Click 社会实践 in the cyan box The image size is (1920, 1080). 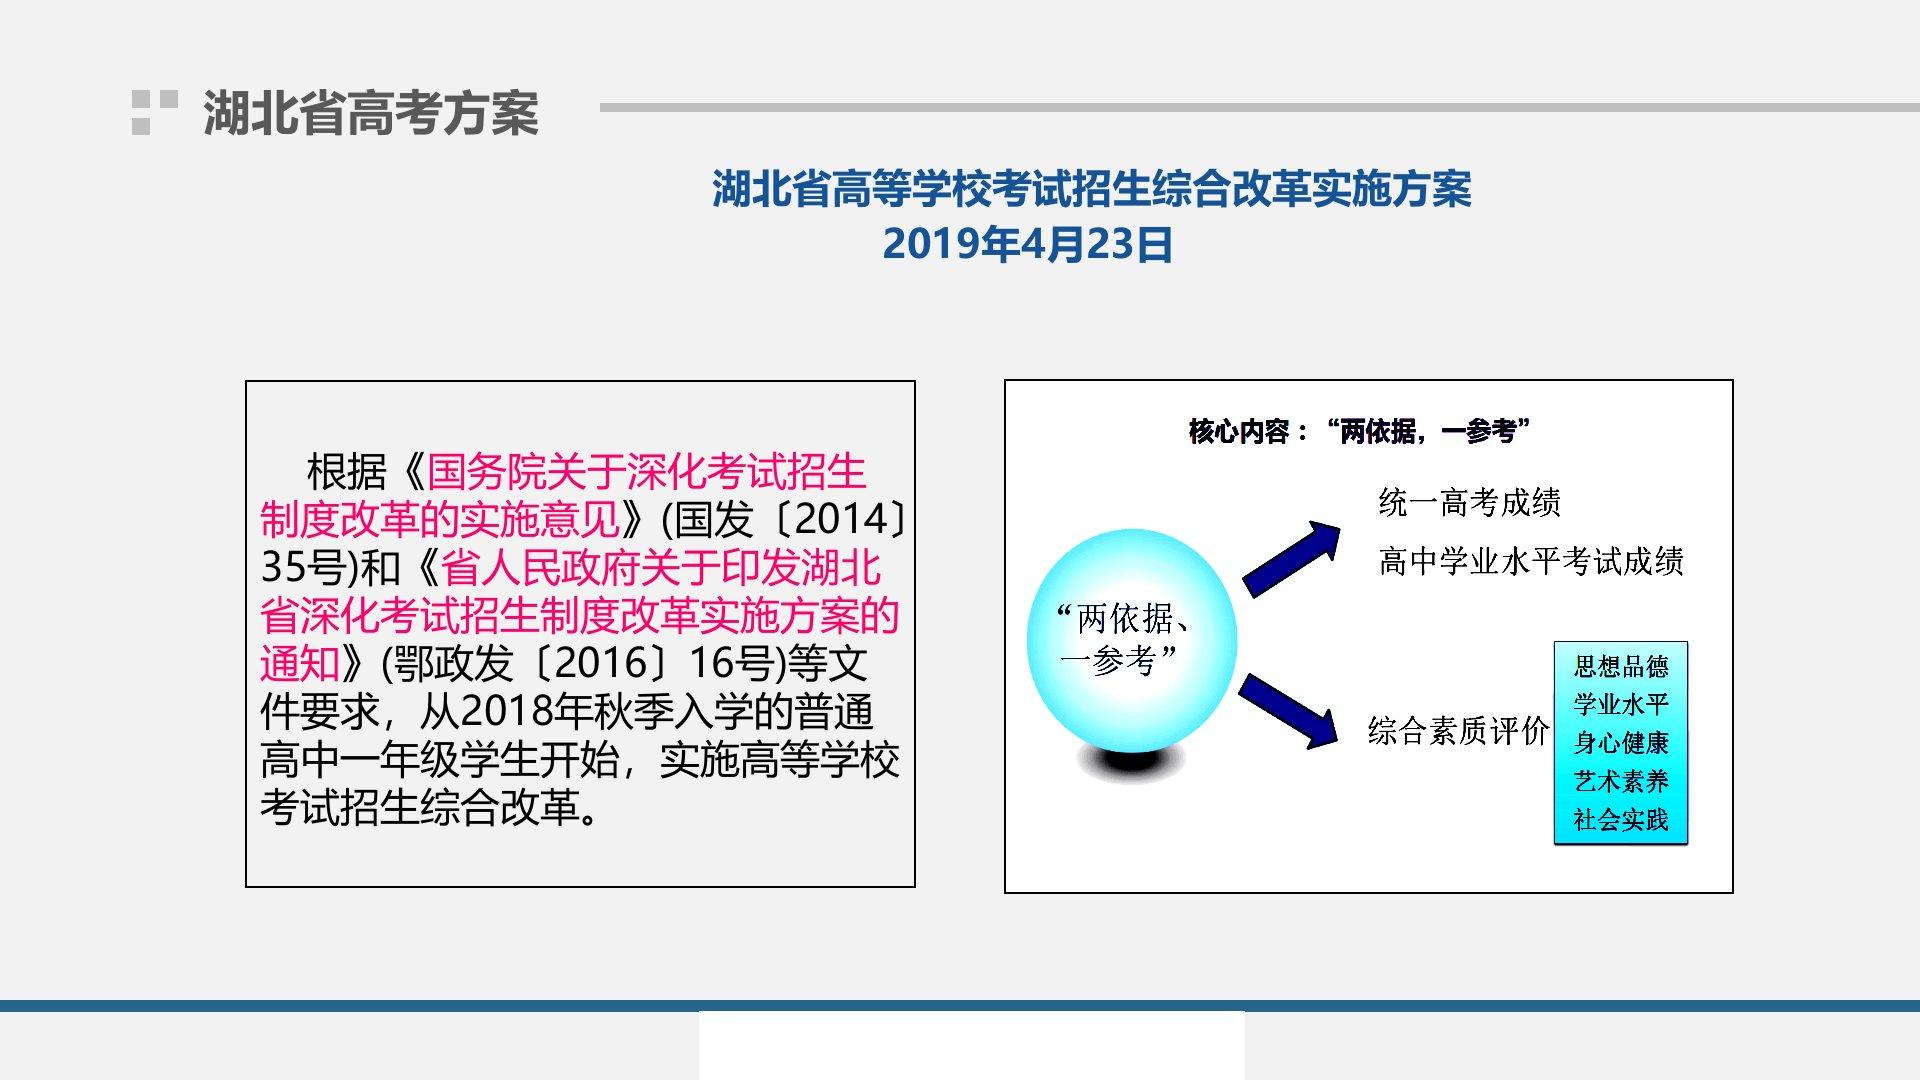1620,820
